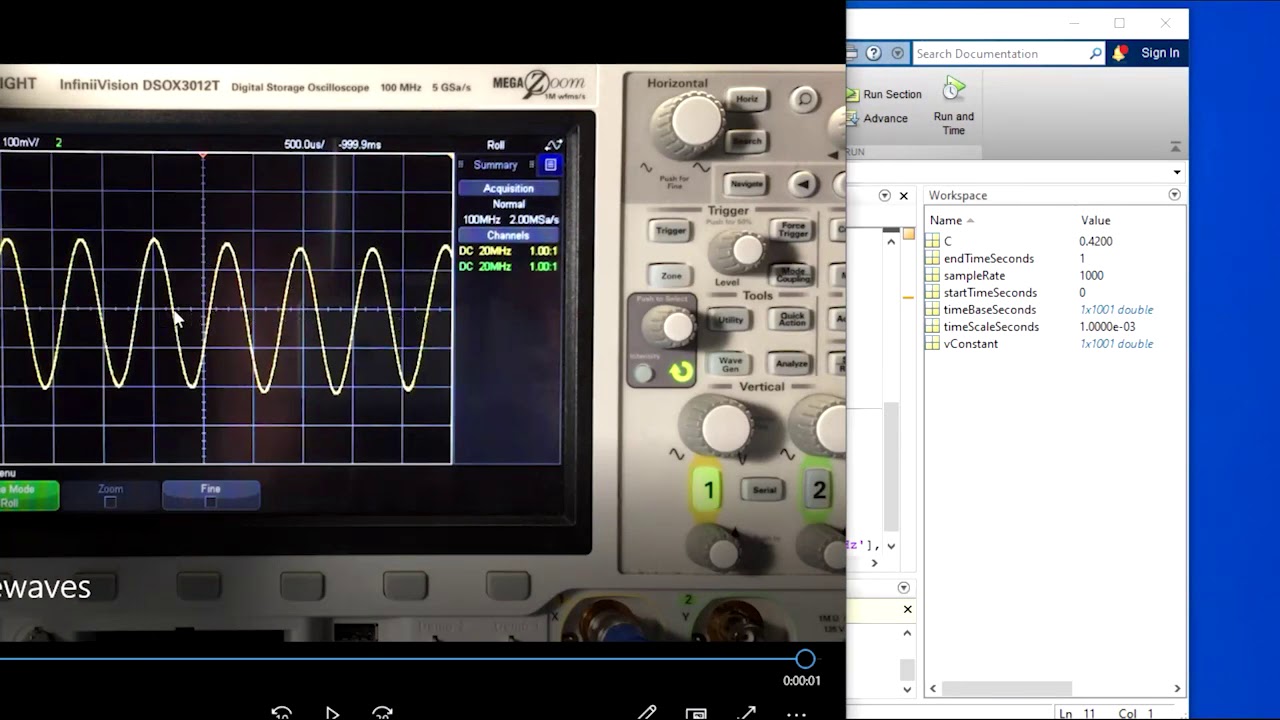Viewport: 1280px width, 720px height.
Task: Enter full screen with the arrow icon
Action: tap(746, 713)
